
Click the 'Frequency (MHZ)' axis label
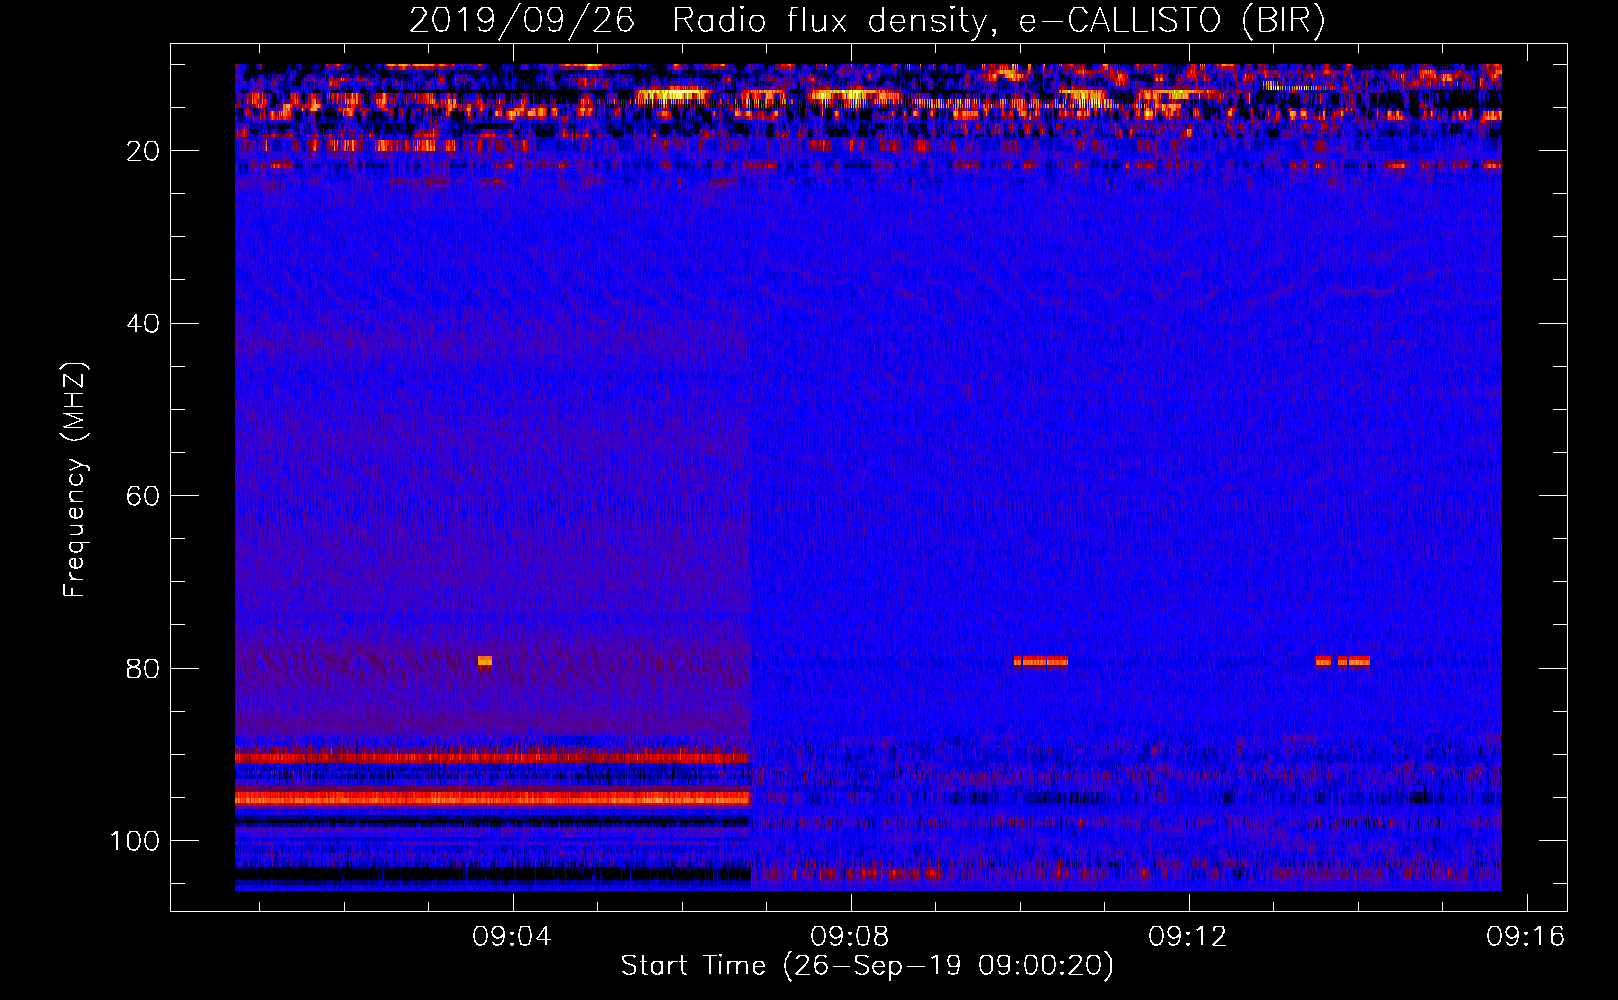75,480
